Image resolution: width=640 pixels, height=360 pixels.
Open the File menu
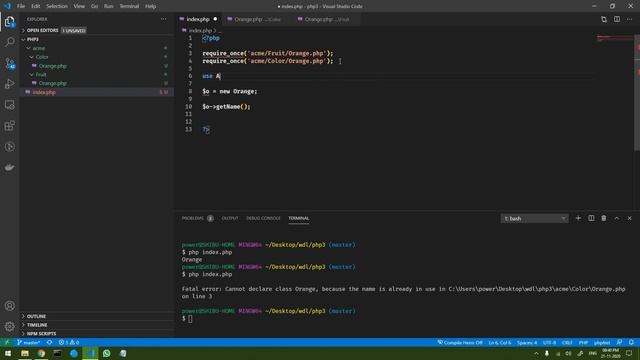21,6
